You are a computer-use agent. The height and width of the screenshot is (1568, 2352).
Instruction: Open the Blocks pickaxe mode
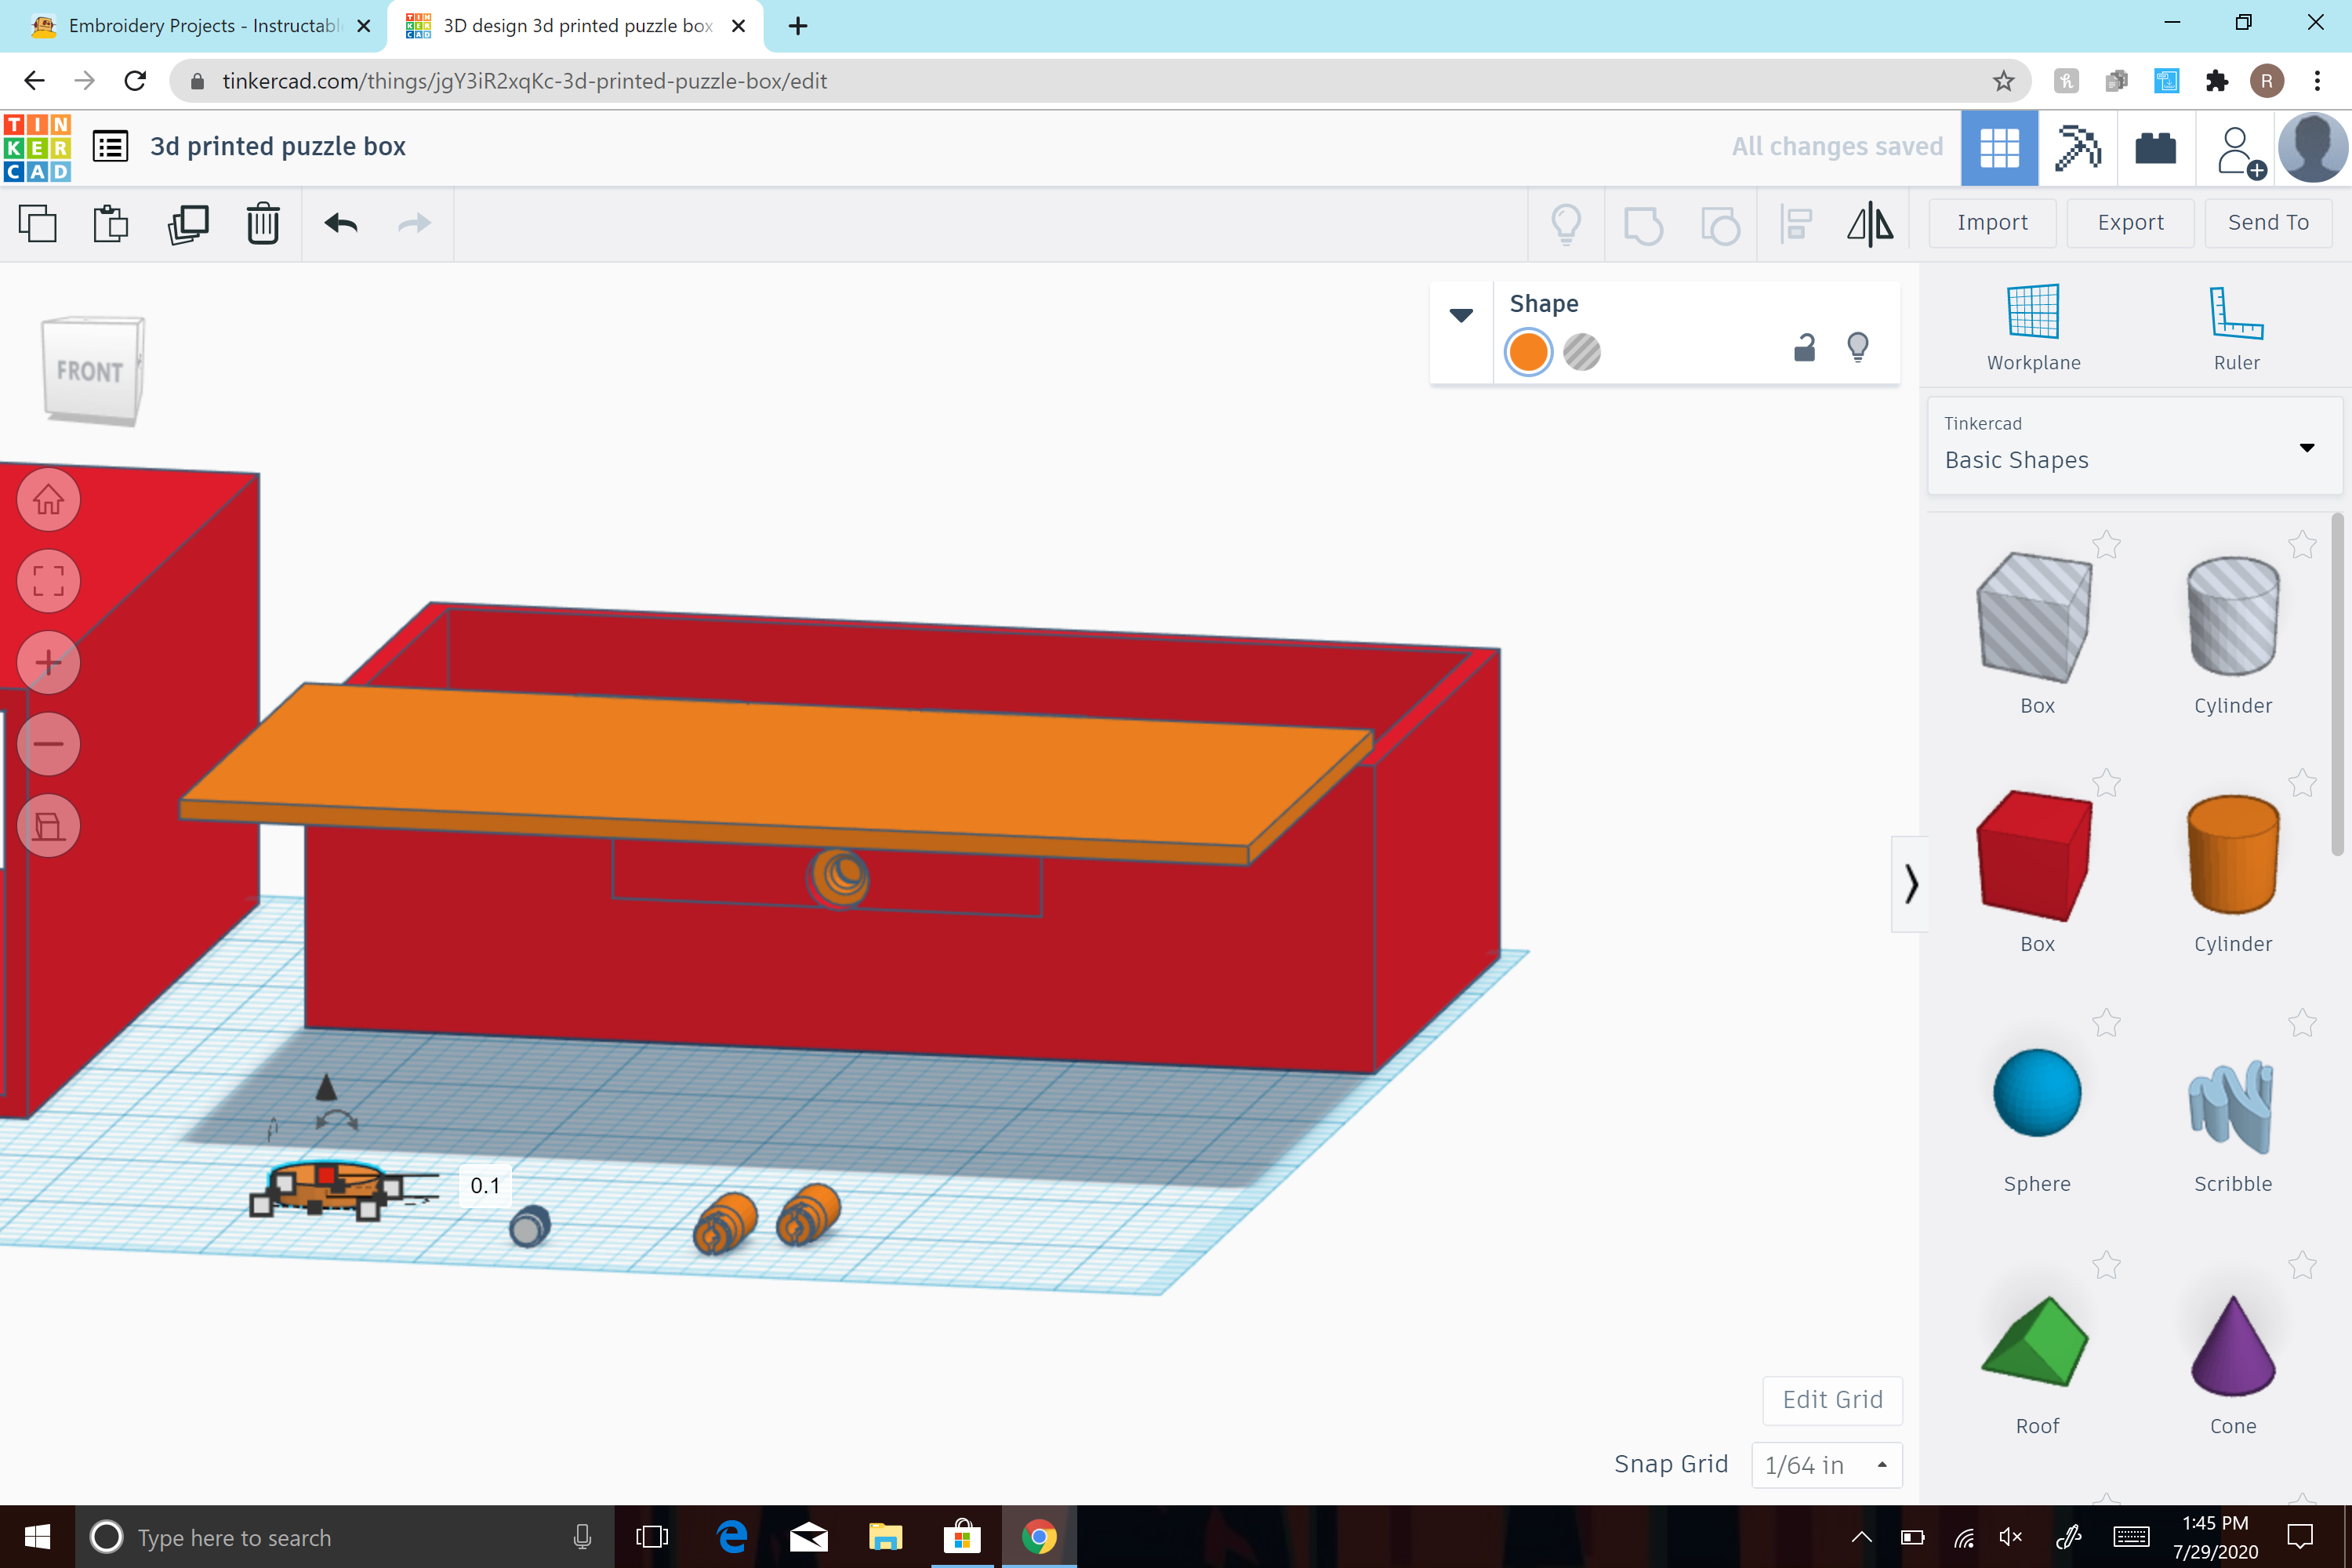tap(2077, 148)
